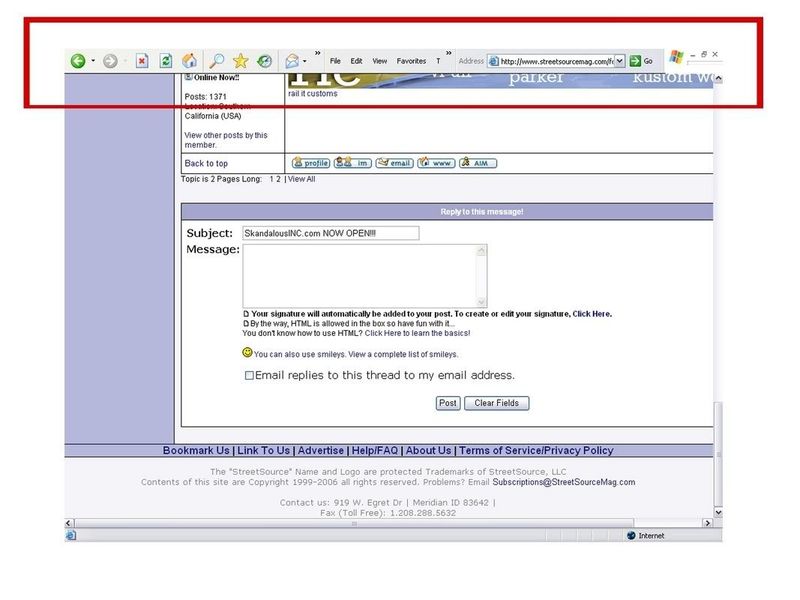The image size is (800, 600).
Task: Click inside the Message text area
Action: tap(364, 275)
